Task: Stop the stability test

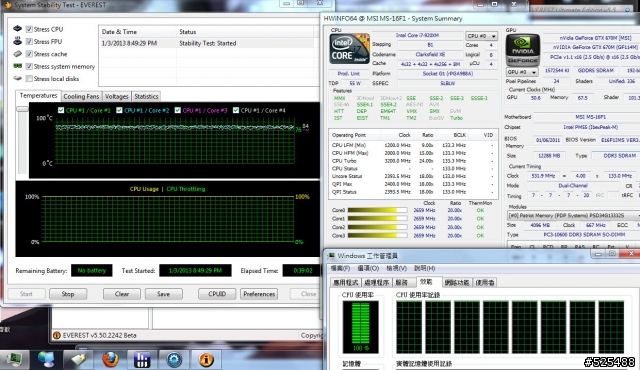Action: 68,294
